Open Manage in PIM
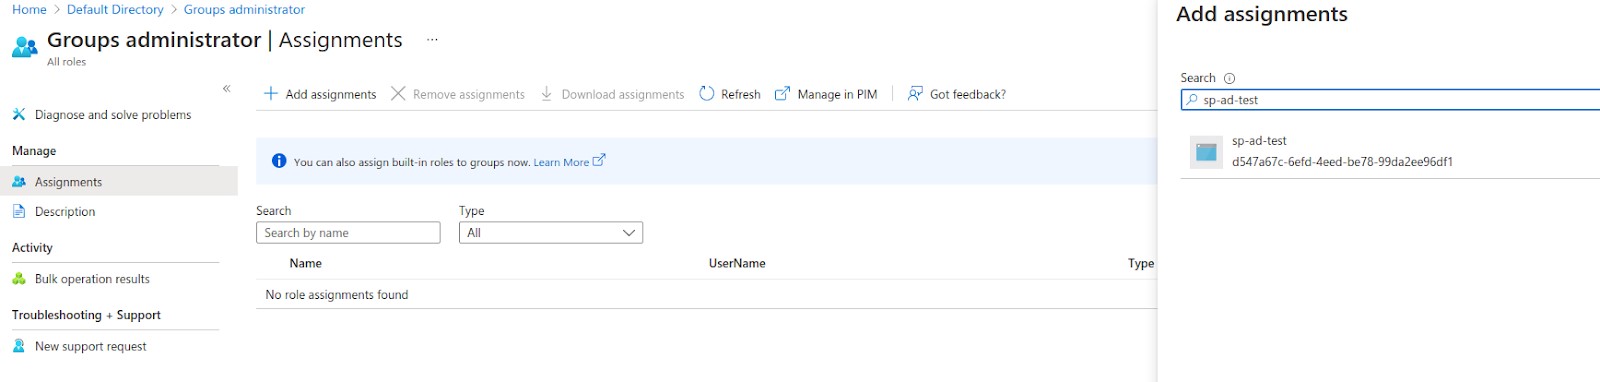1600x382 pixels. (826, 94)
